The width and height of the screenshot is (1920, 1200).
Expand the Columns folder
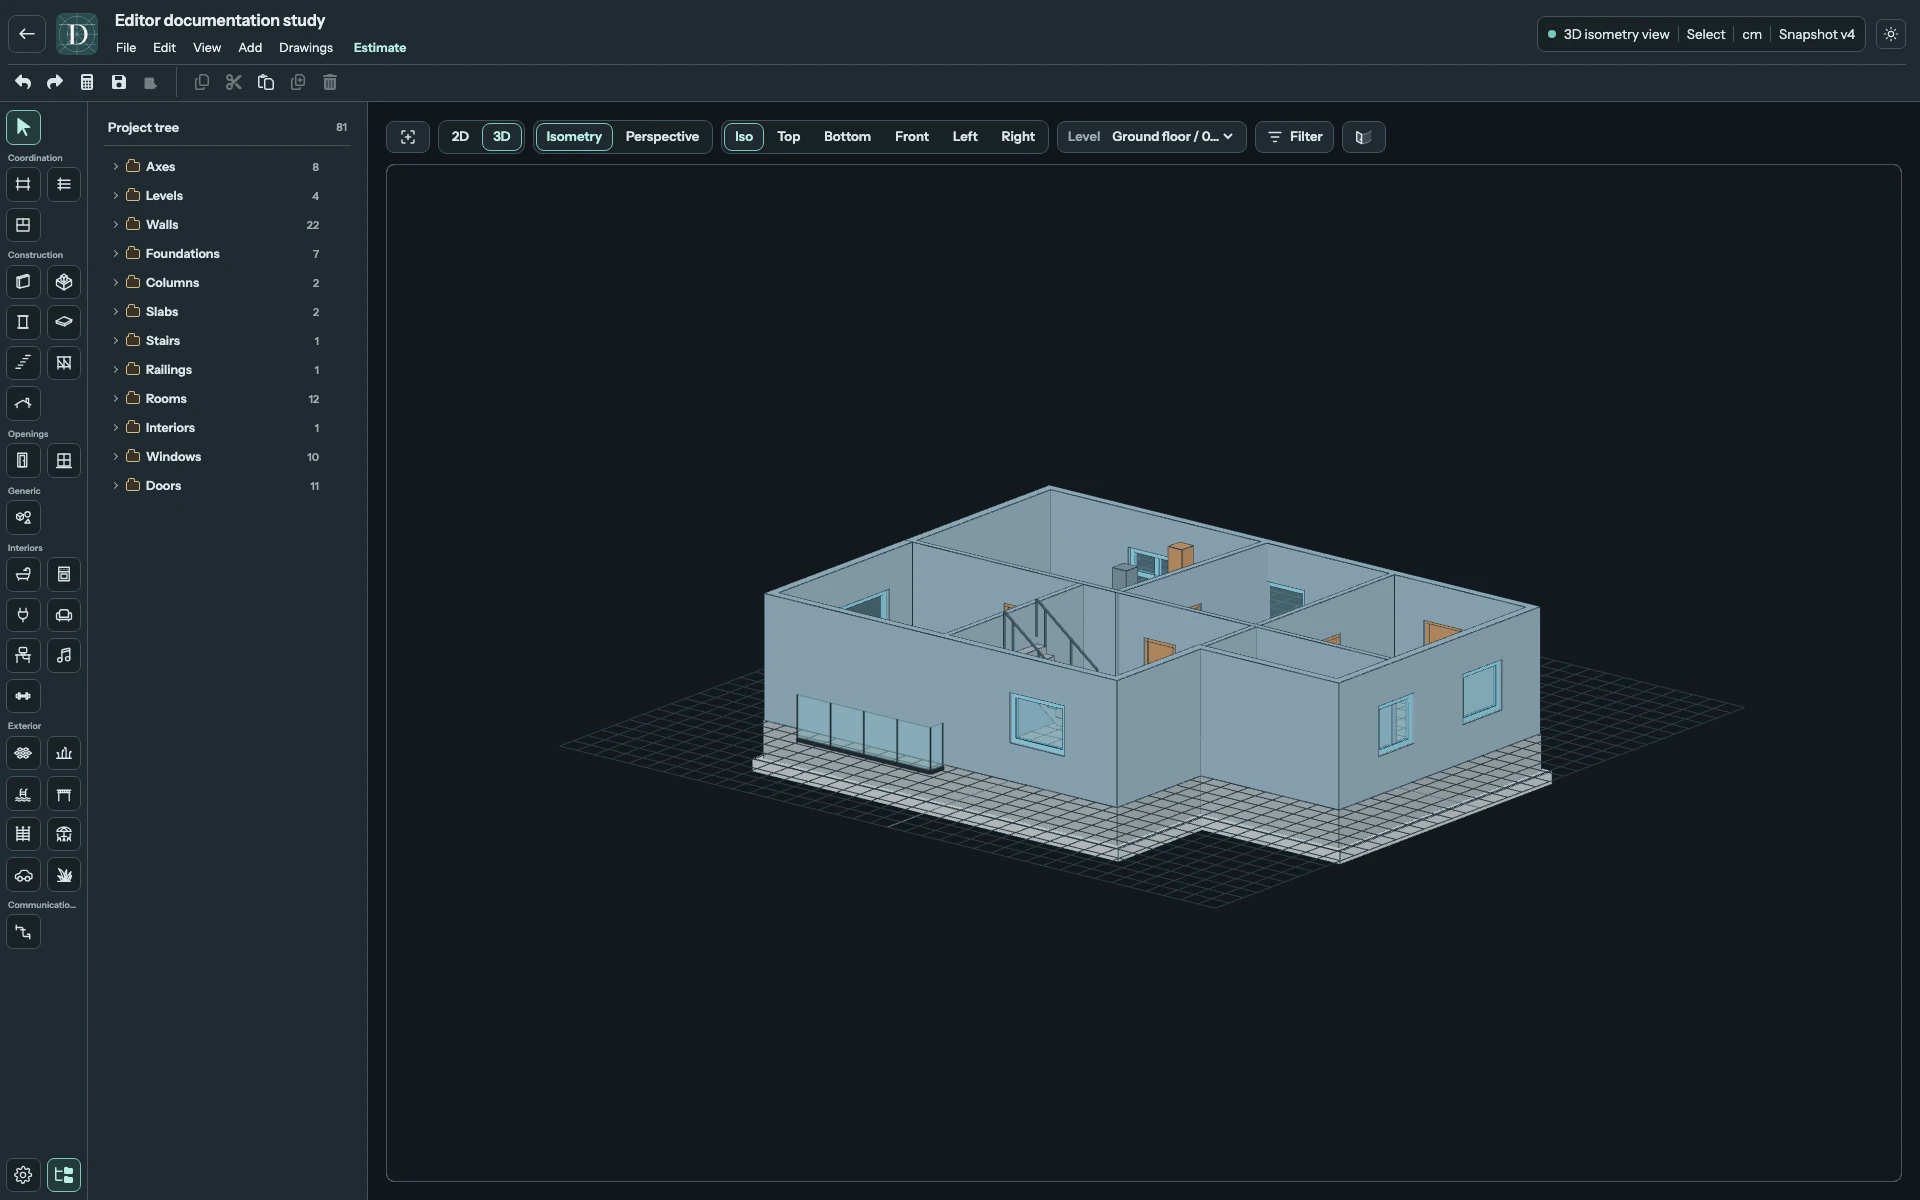115,283
